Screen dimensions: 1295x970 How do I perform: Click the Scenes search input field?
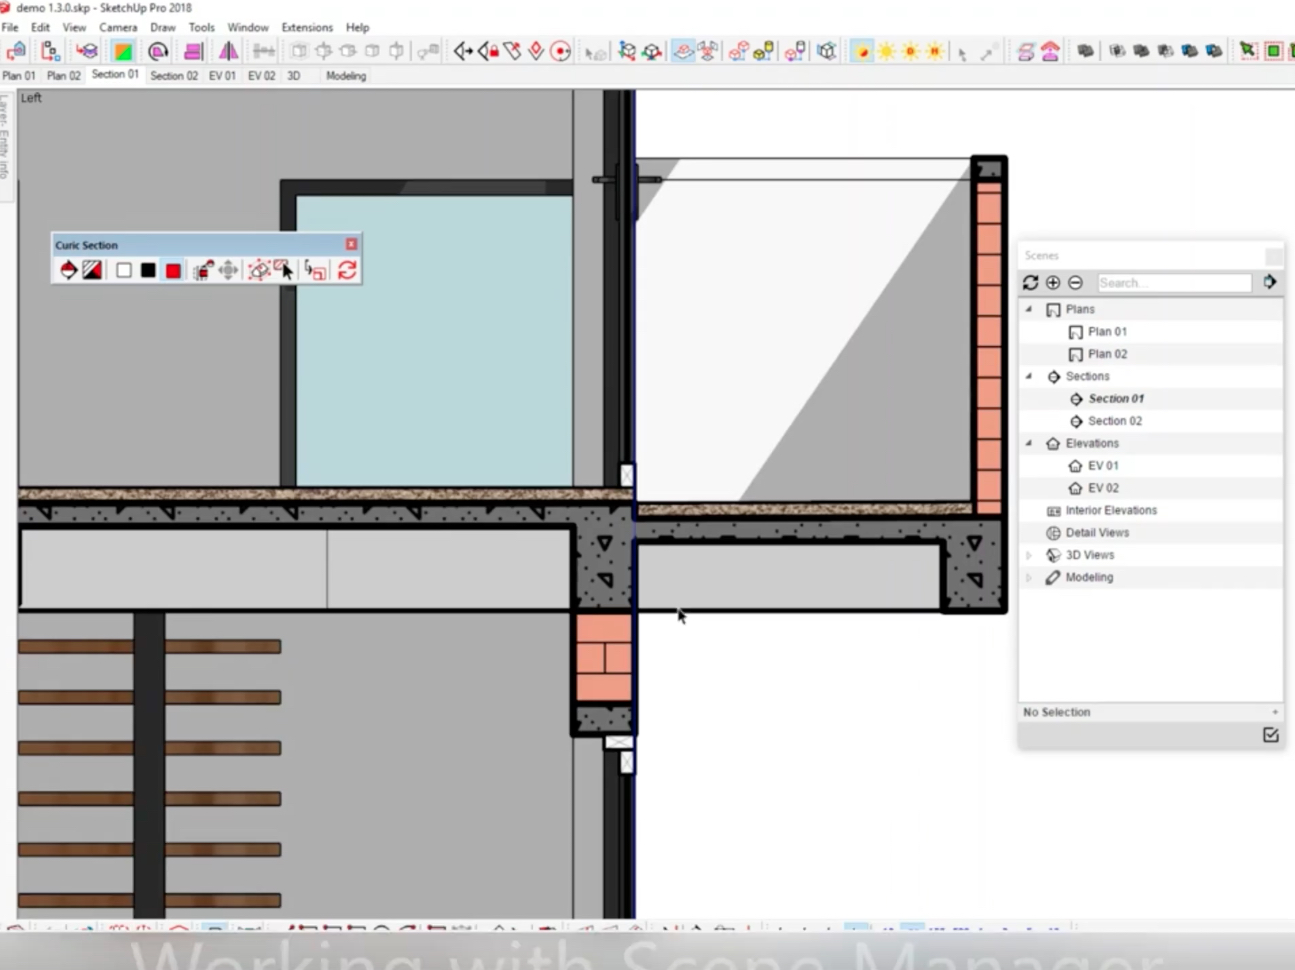(x=1172, y=283)
